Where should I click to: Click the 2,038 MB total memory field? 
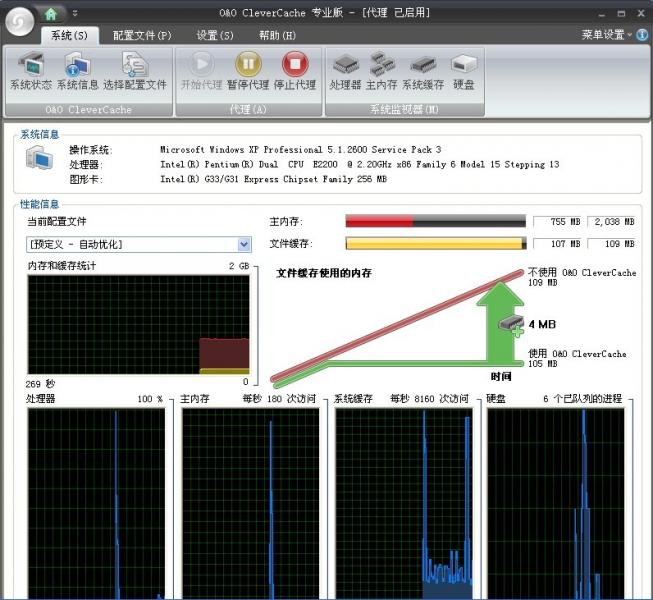(x=611, y=222)
